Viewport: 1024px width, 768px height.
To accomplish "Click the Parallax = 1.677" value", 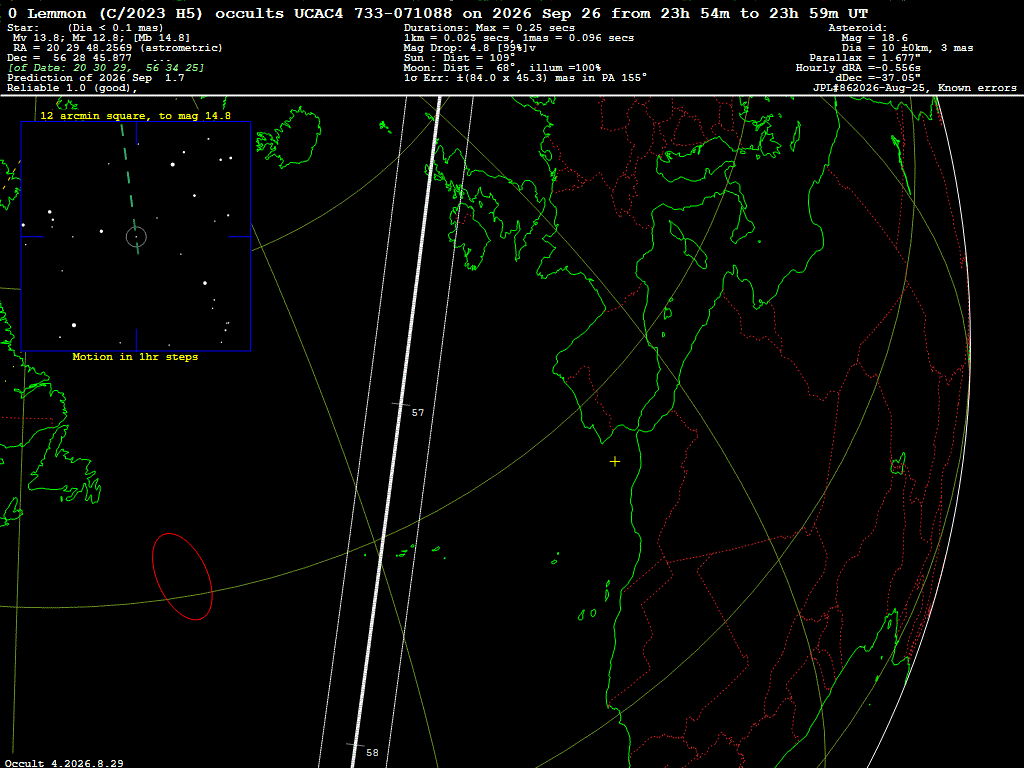I will point(865,57).
